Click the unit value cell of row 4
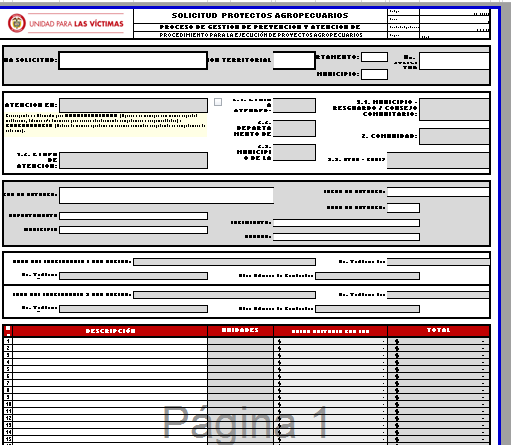 (x=330, y=362)
